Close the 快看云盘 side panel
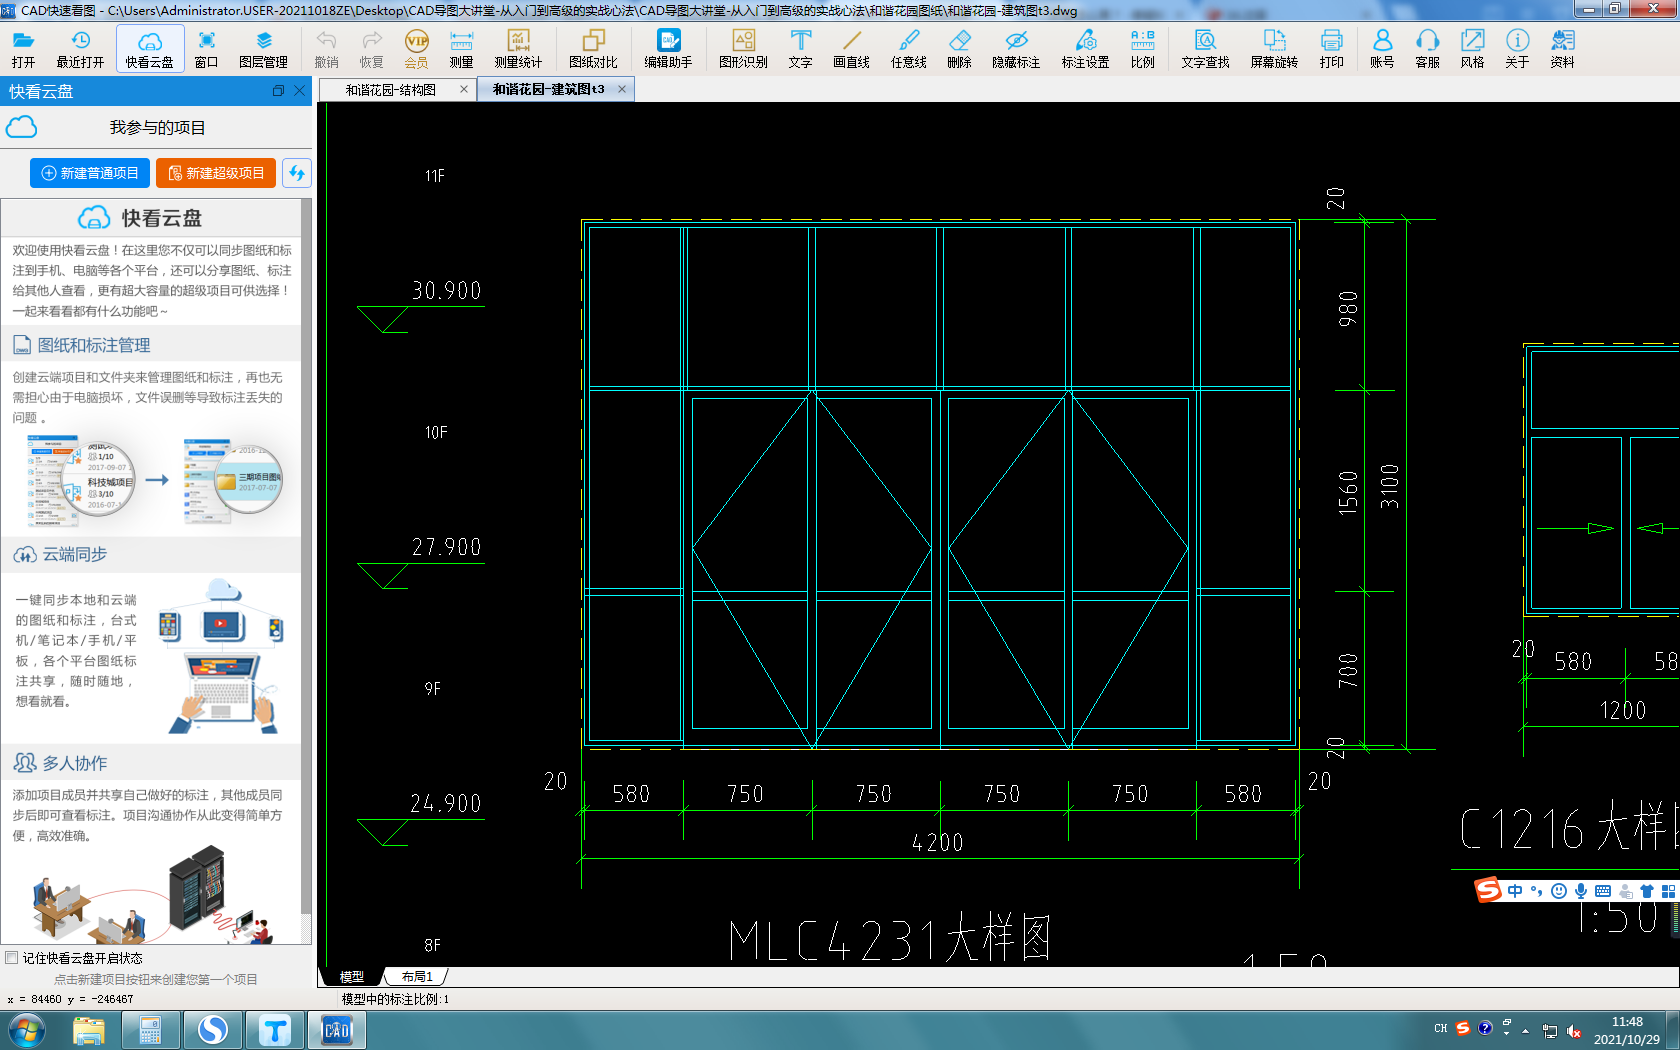 pyautogui.click(x=299, y=91)
